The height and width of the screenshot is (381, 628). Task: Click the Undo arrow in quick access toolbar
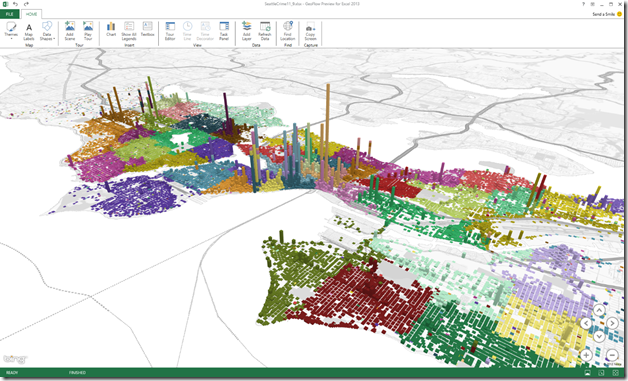click(x=15, y=4)
